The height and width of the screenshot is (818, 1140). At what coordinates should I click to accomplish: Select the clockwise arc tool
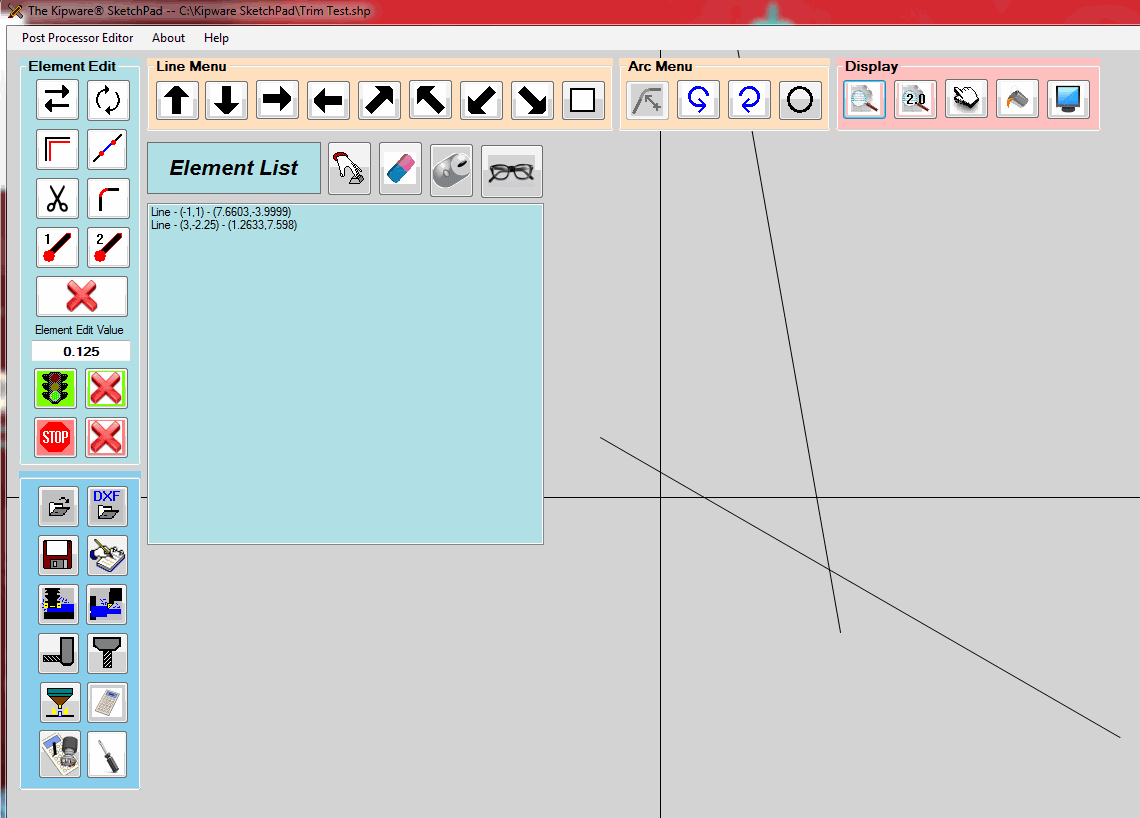(x=749, y=100)
